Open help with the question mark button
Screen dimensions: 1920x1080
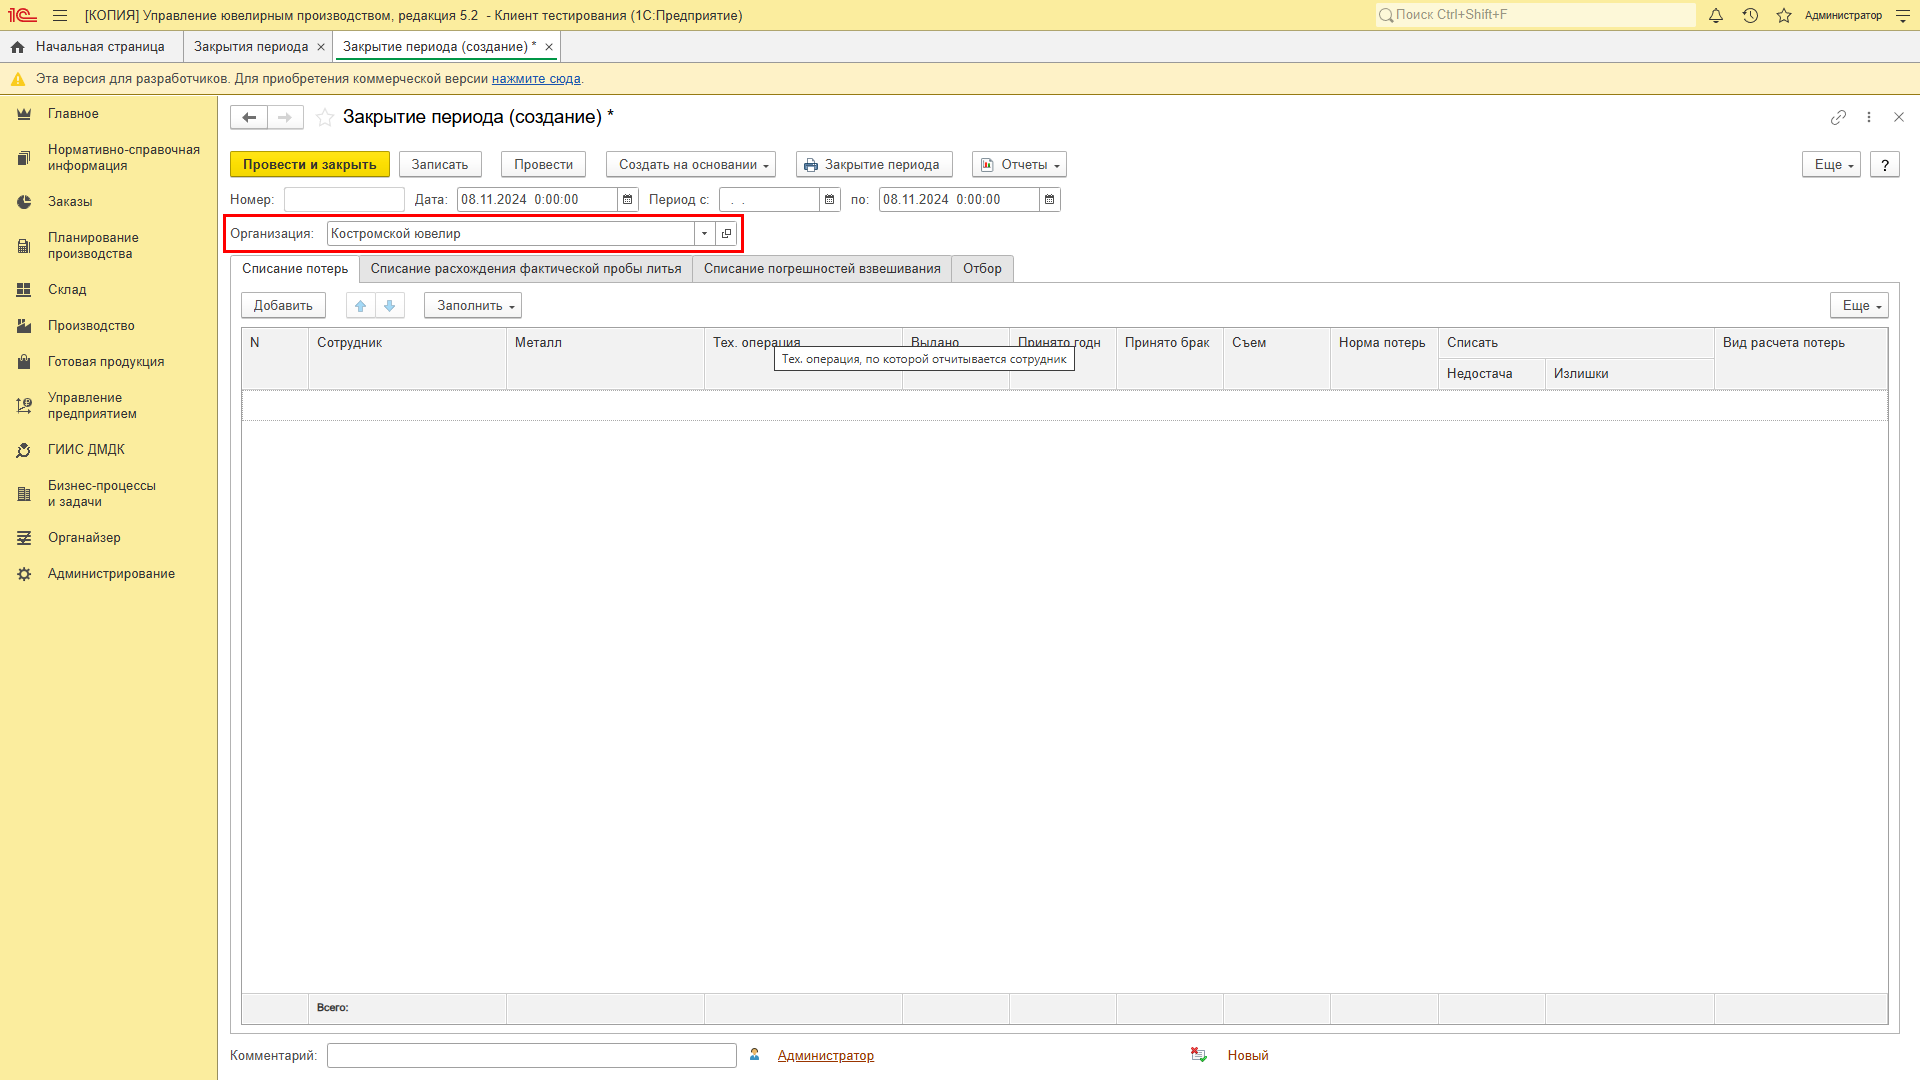pos(1885,165)
